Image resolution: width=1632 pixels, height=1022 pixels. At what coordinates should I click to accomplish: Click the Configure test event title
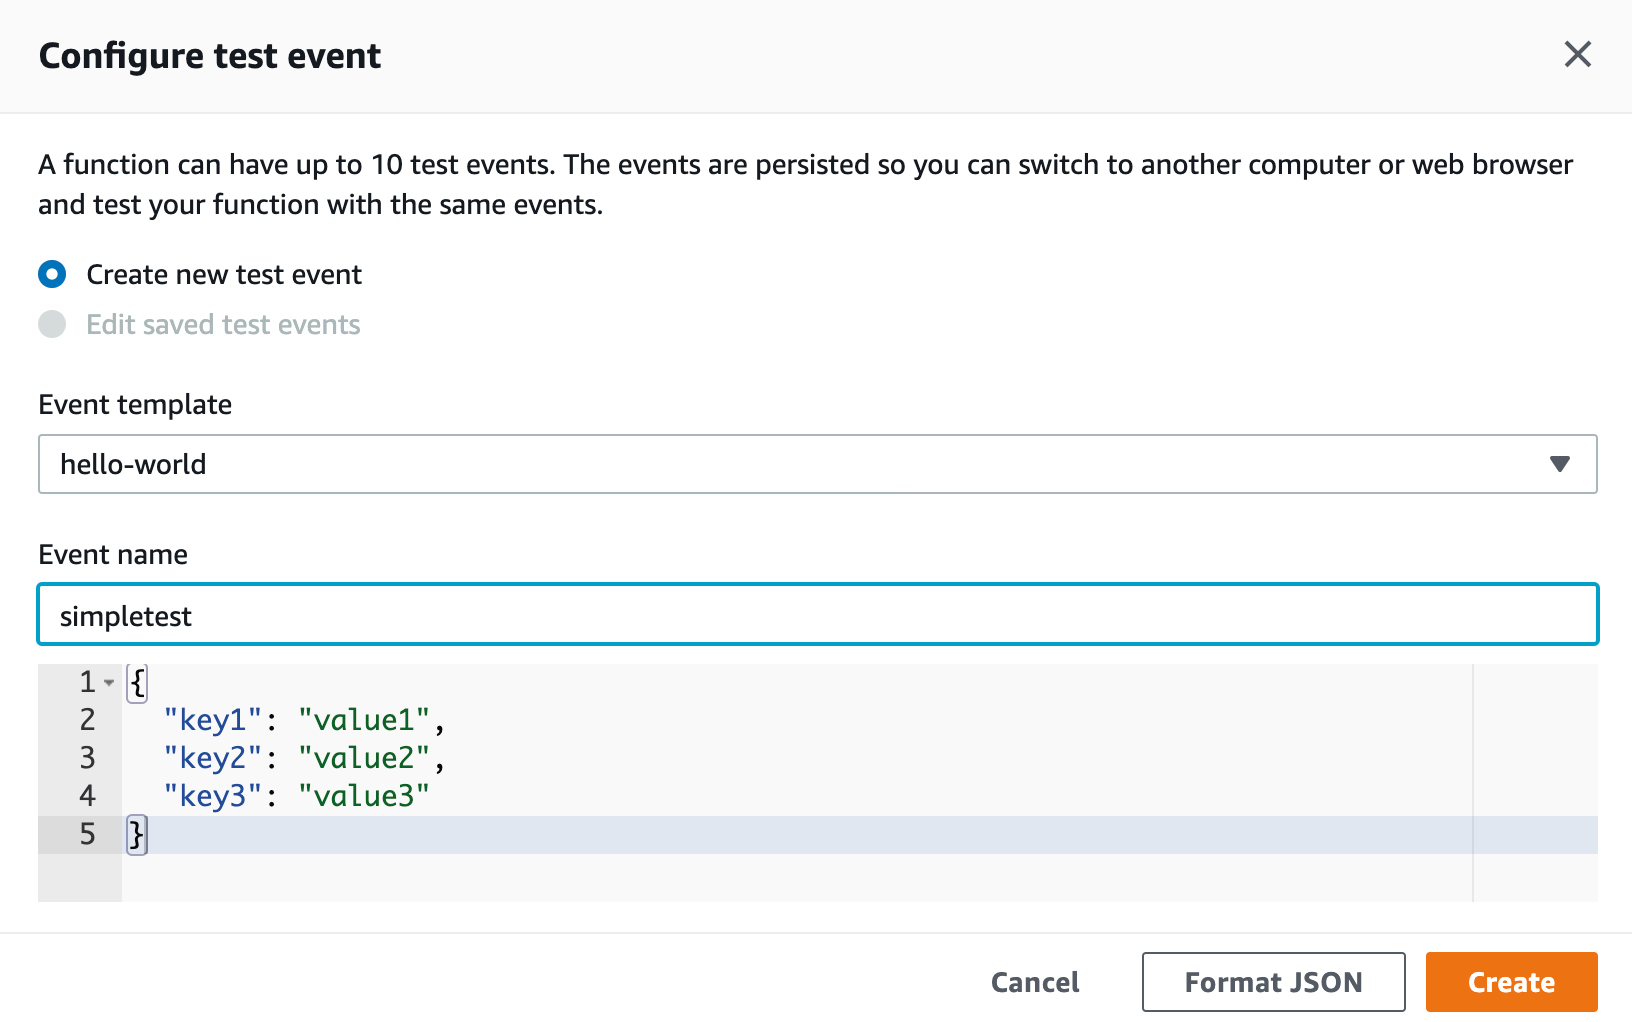[x=209, y=56]
